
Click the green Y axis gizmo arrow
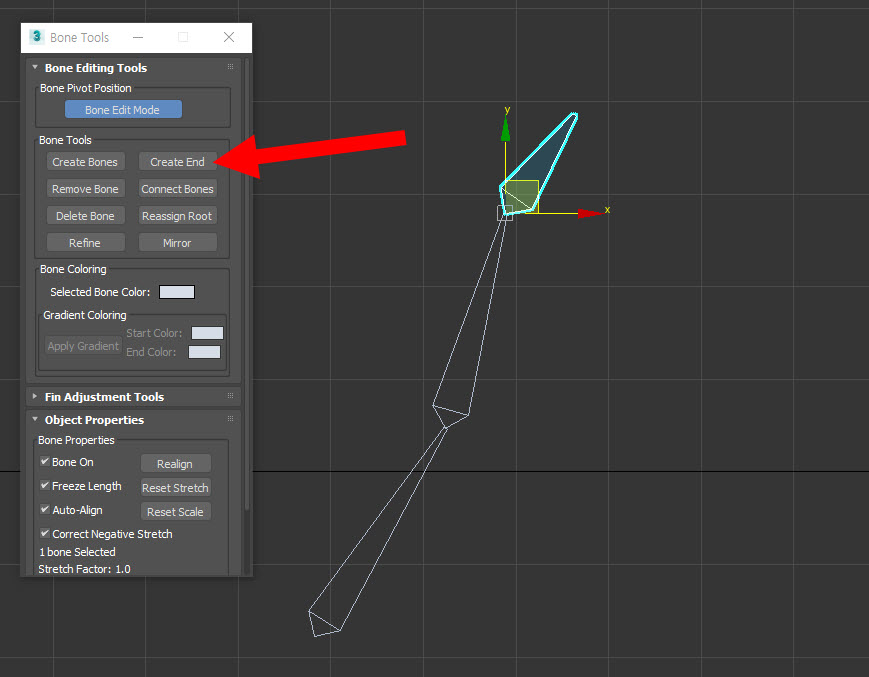point(505,130)
